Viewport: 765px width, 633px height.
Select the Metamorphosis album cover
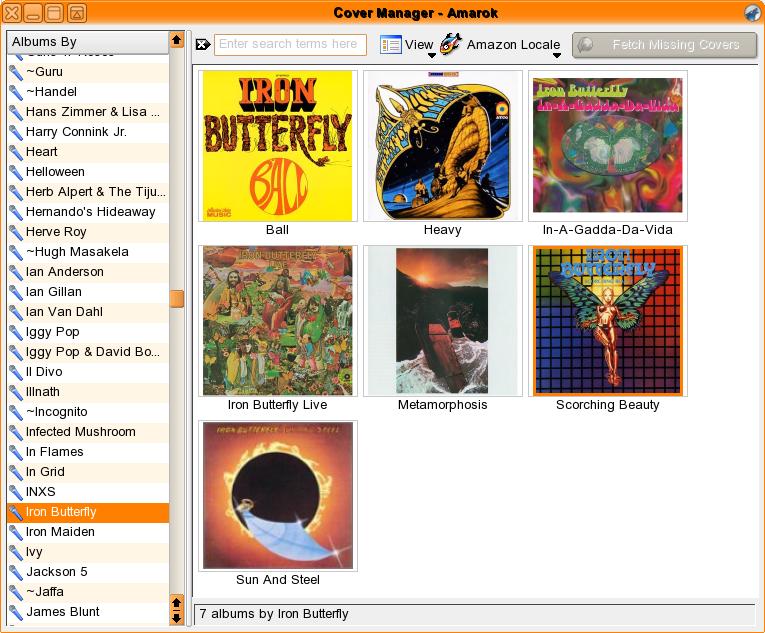(443, 321)
